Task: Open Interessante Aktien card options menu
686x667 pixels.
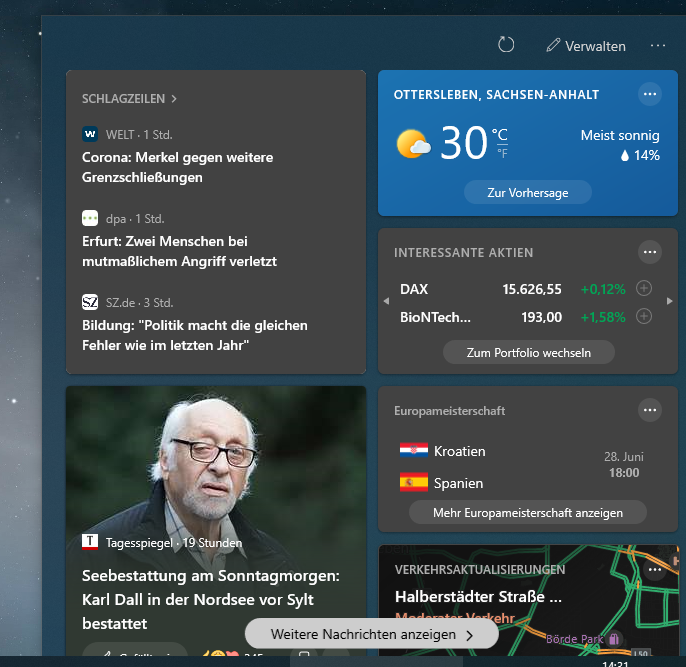Action: [650, 252]
